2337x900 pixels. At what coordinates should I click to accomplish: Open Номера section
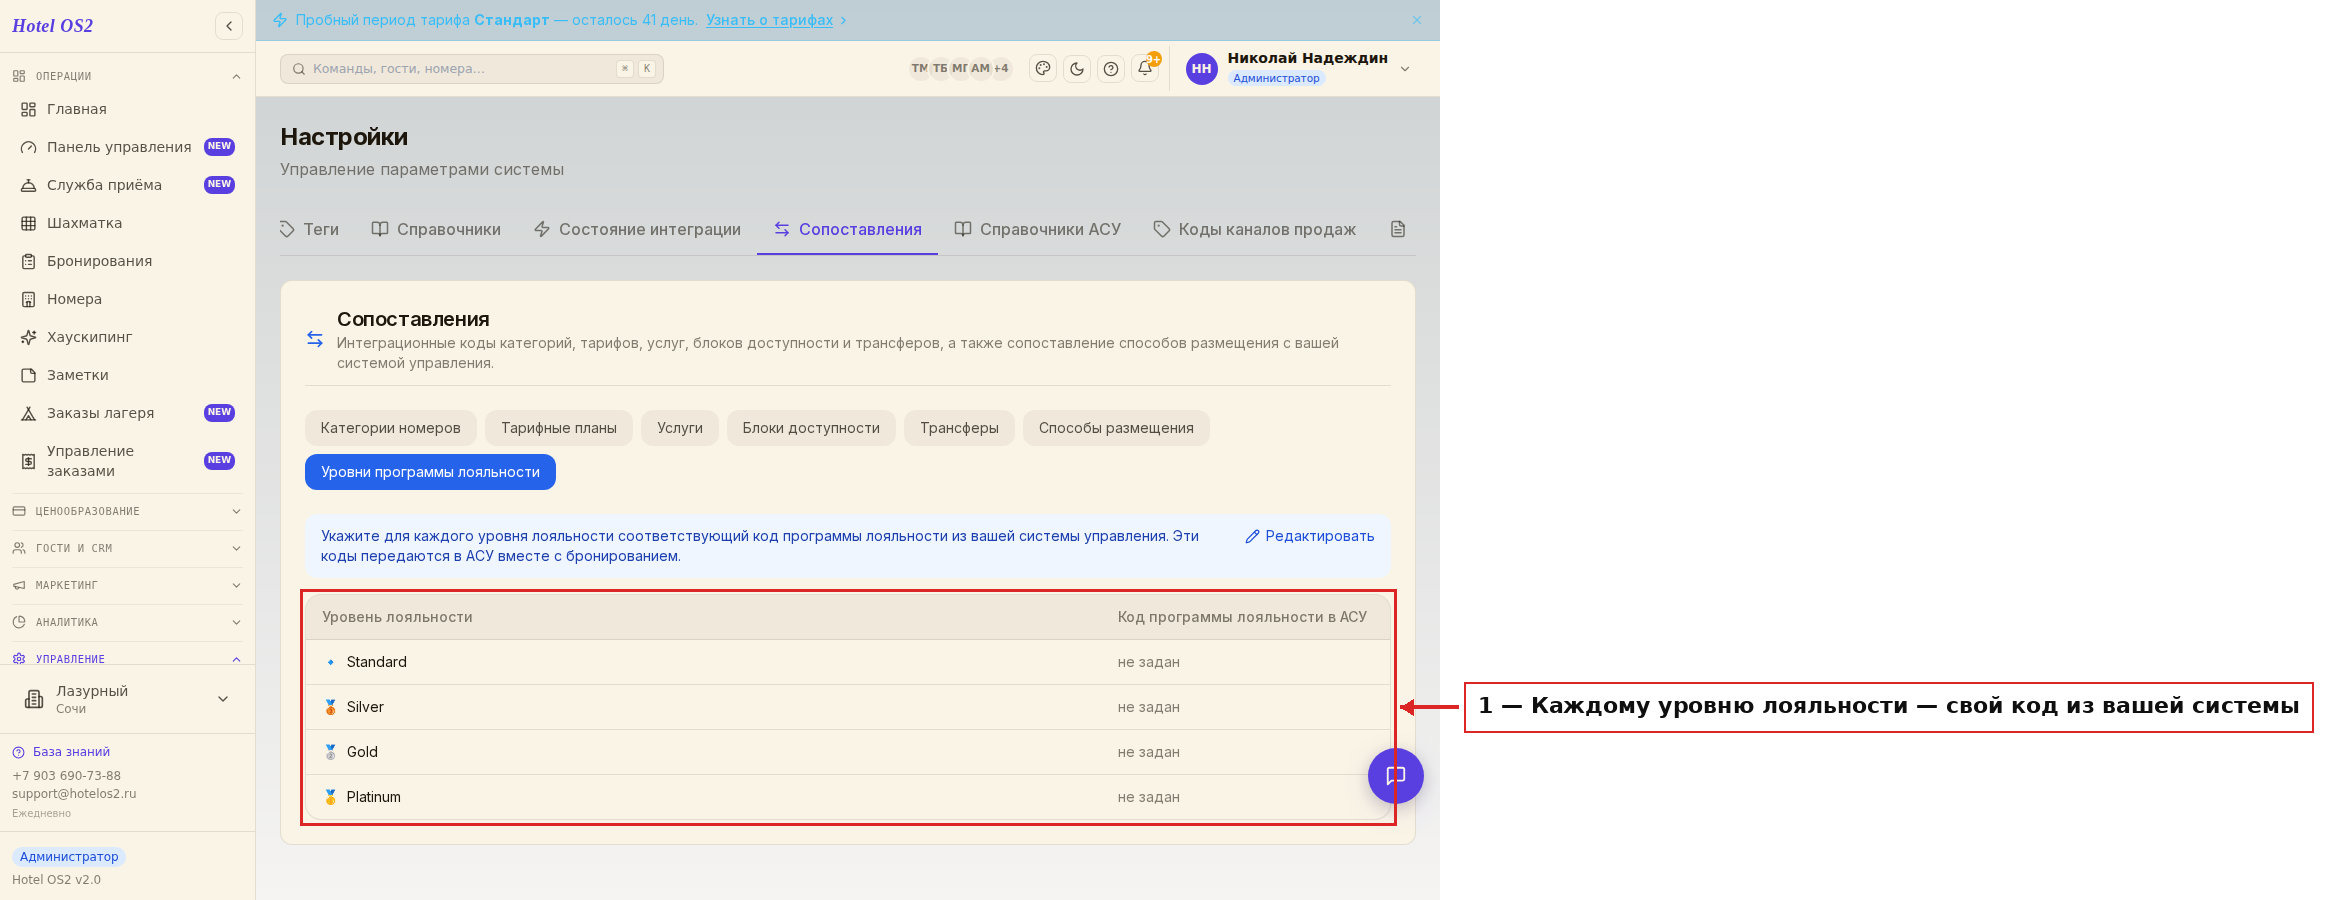point(127,299)
